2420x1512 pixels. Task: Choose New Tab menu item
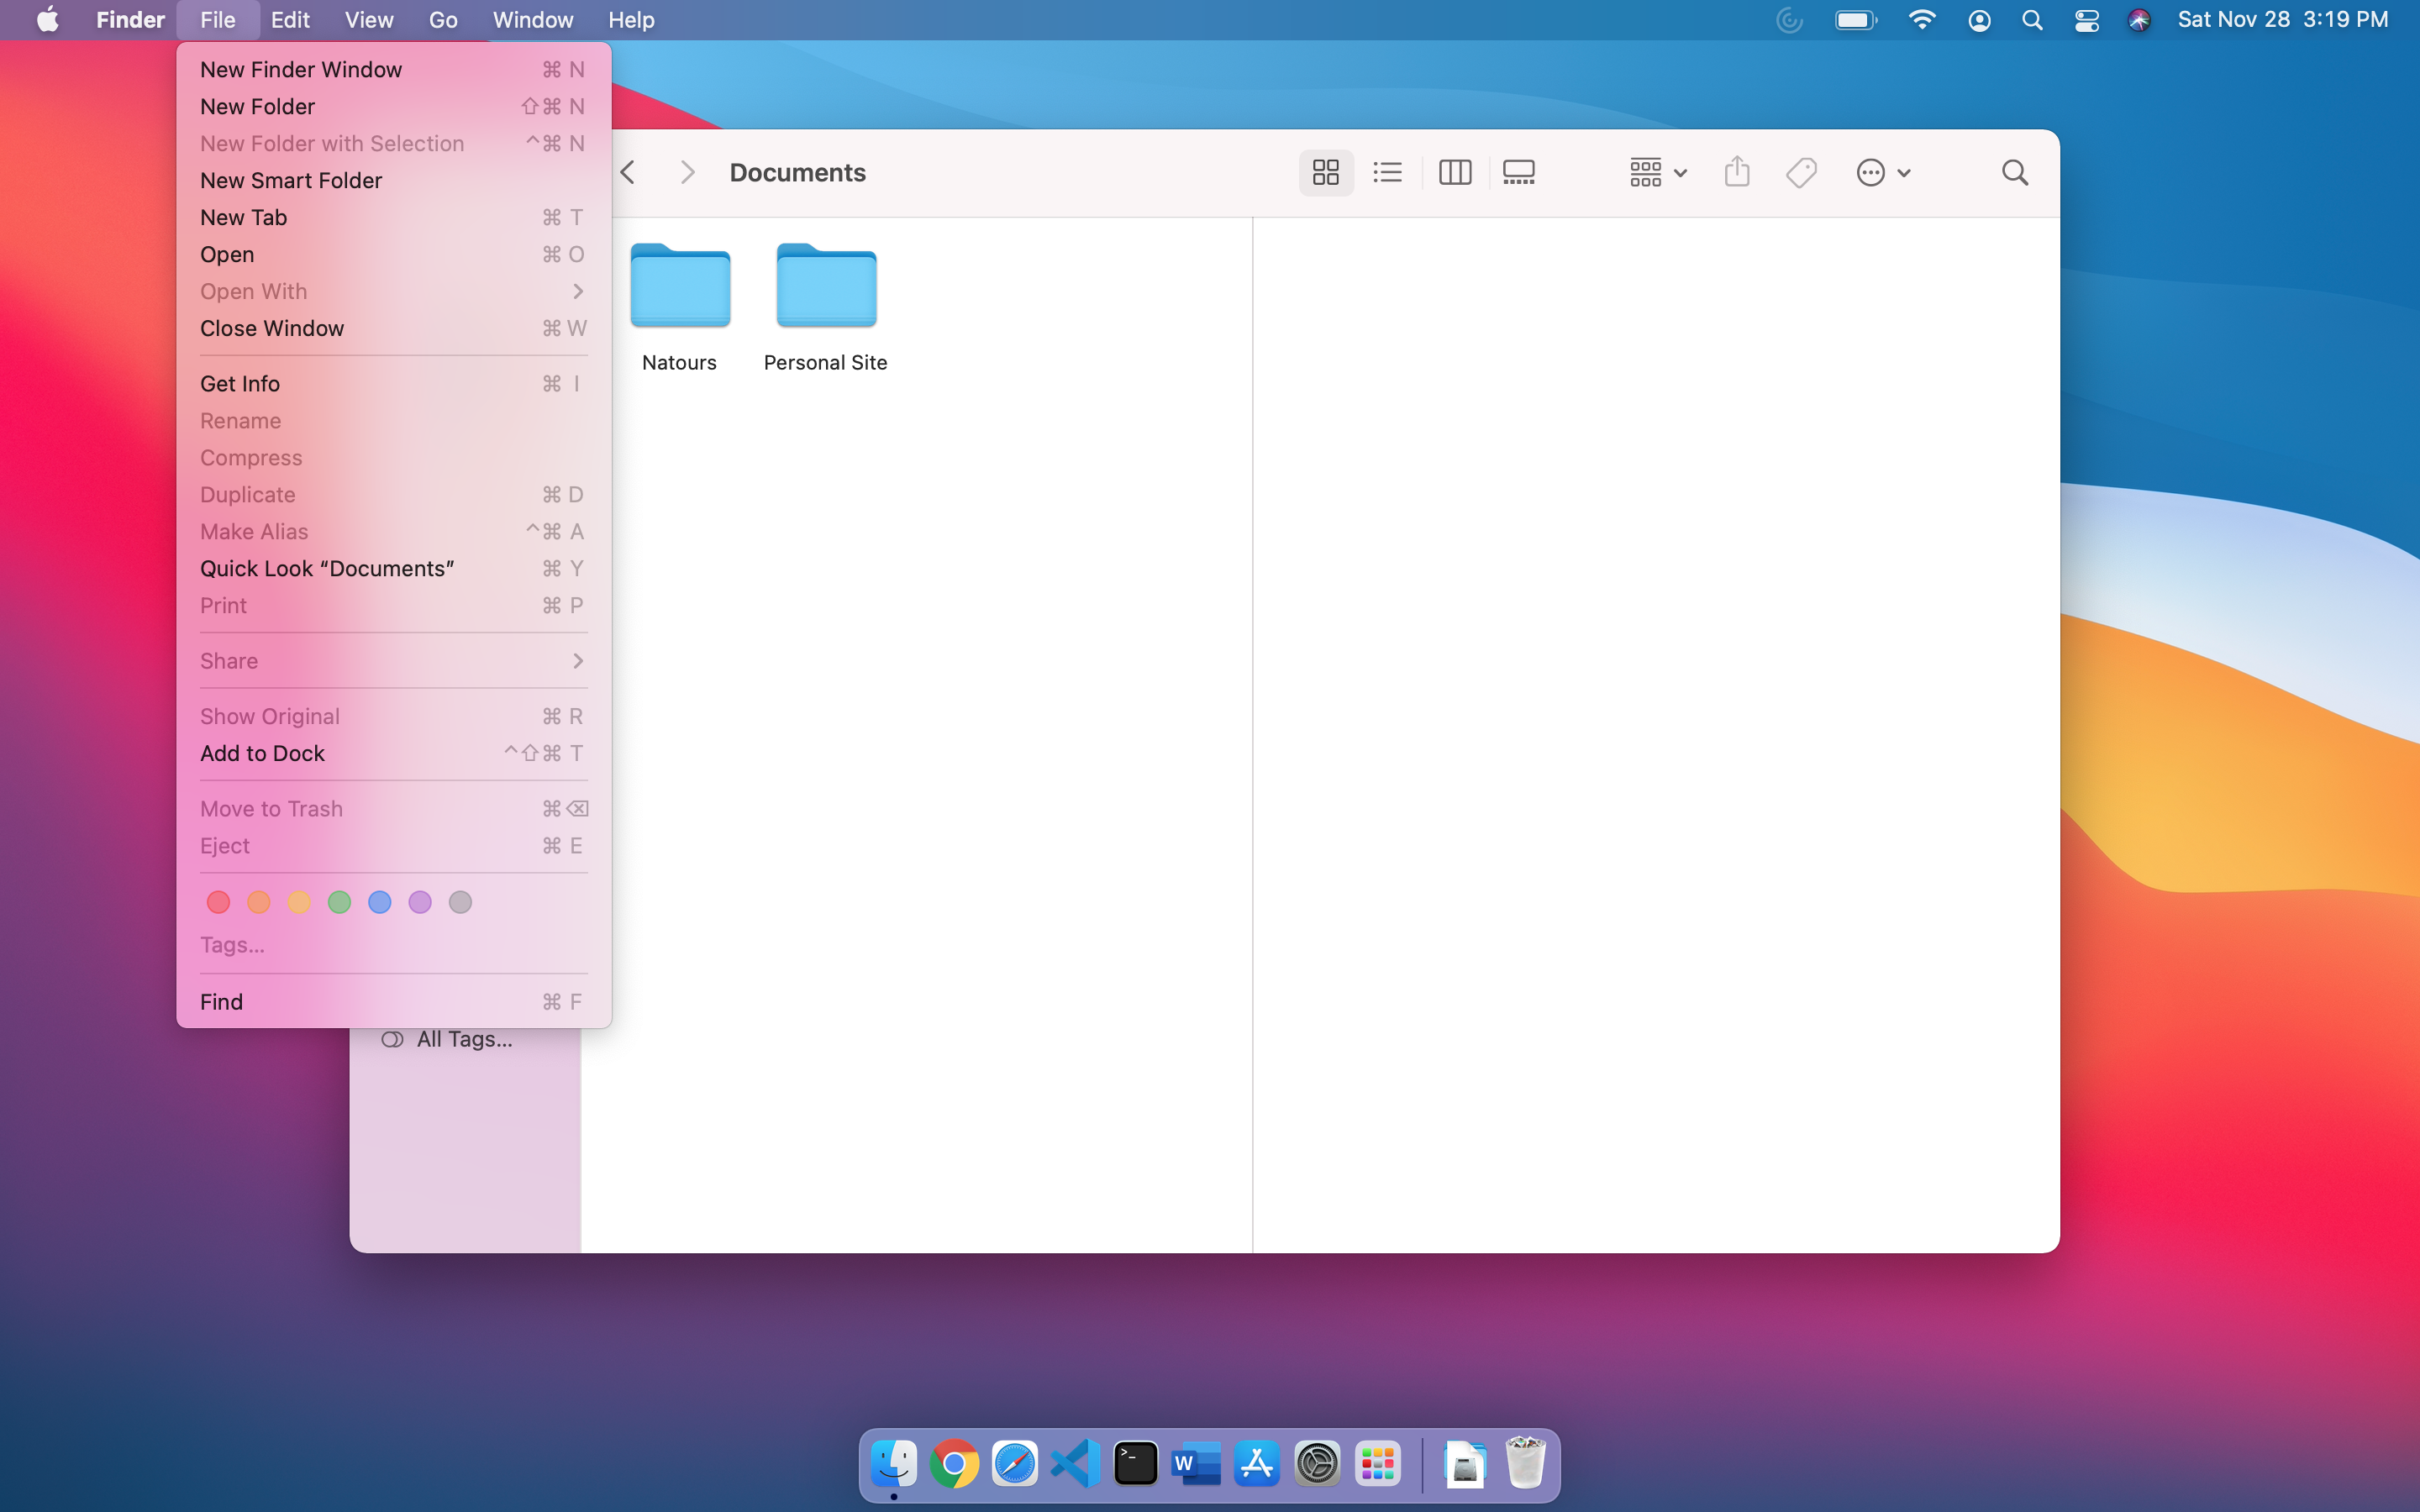(x=393, y=217)
